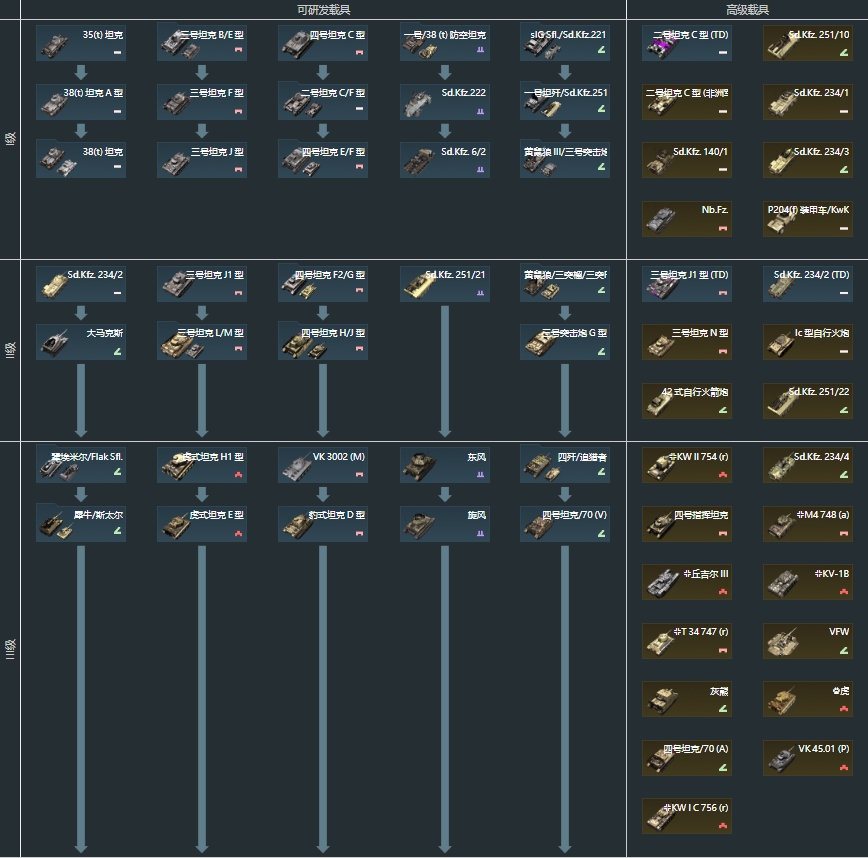Click the I级 rank label
Image resolution: width=868 pixels, height=858 pixels.
tap(11, 138)
